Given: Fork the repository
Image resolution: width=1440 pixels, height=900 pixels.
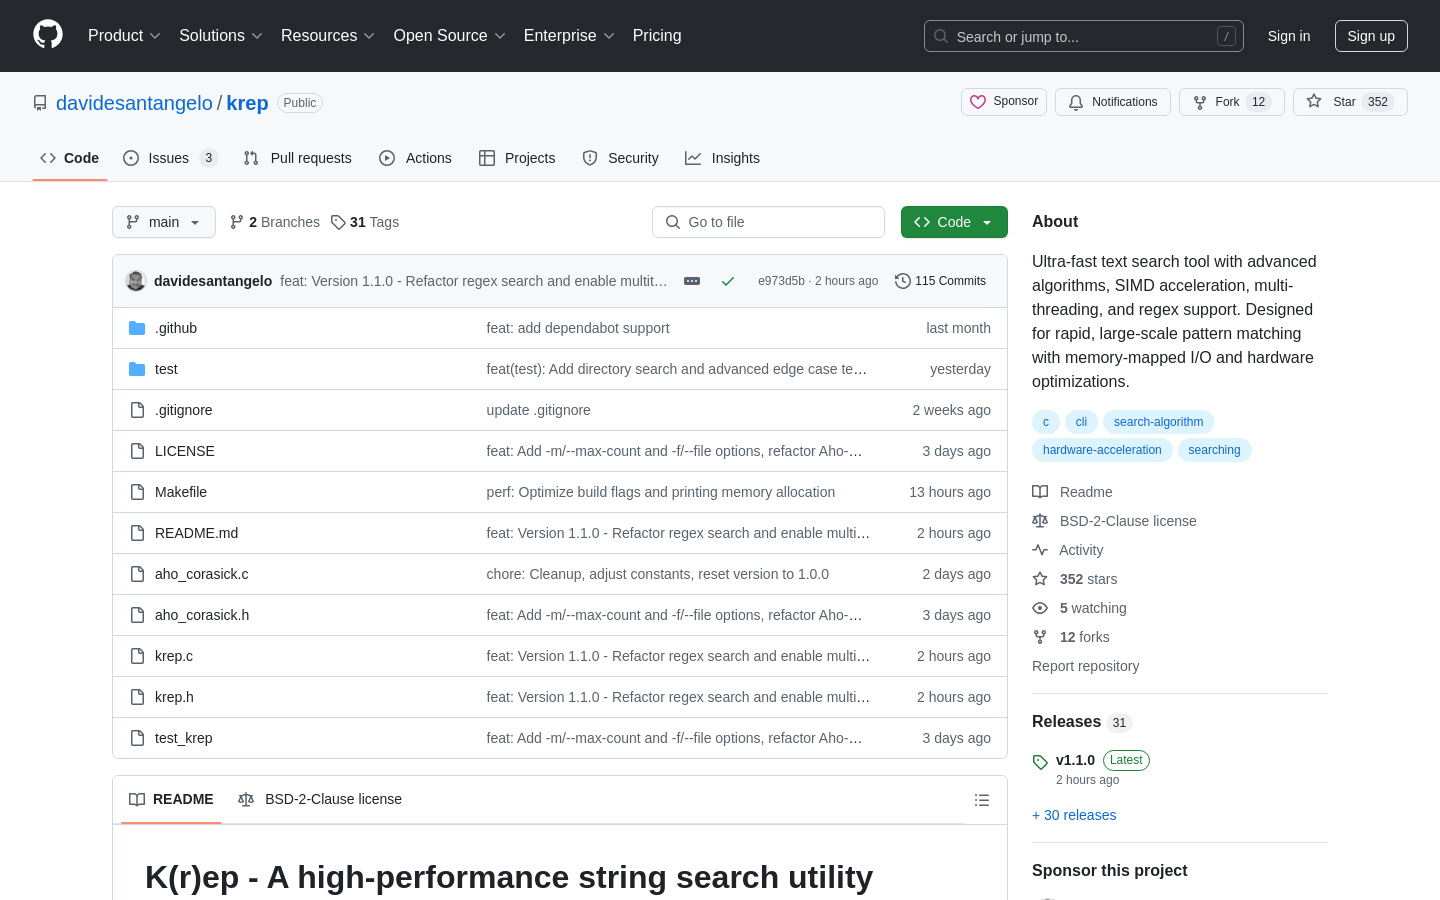Looking at the screenshot, I should pyautogui.click(x=1232, y=102).
